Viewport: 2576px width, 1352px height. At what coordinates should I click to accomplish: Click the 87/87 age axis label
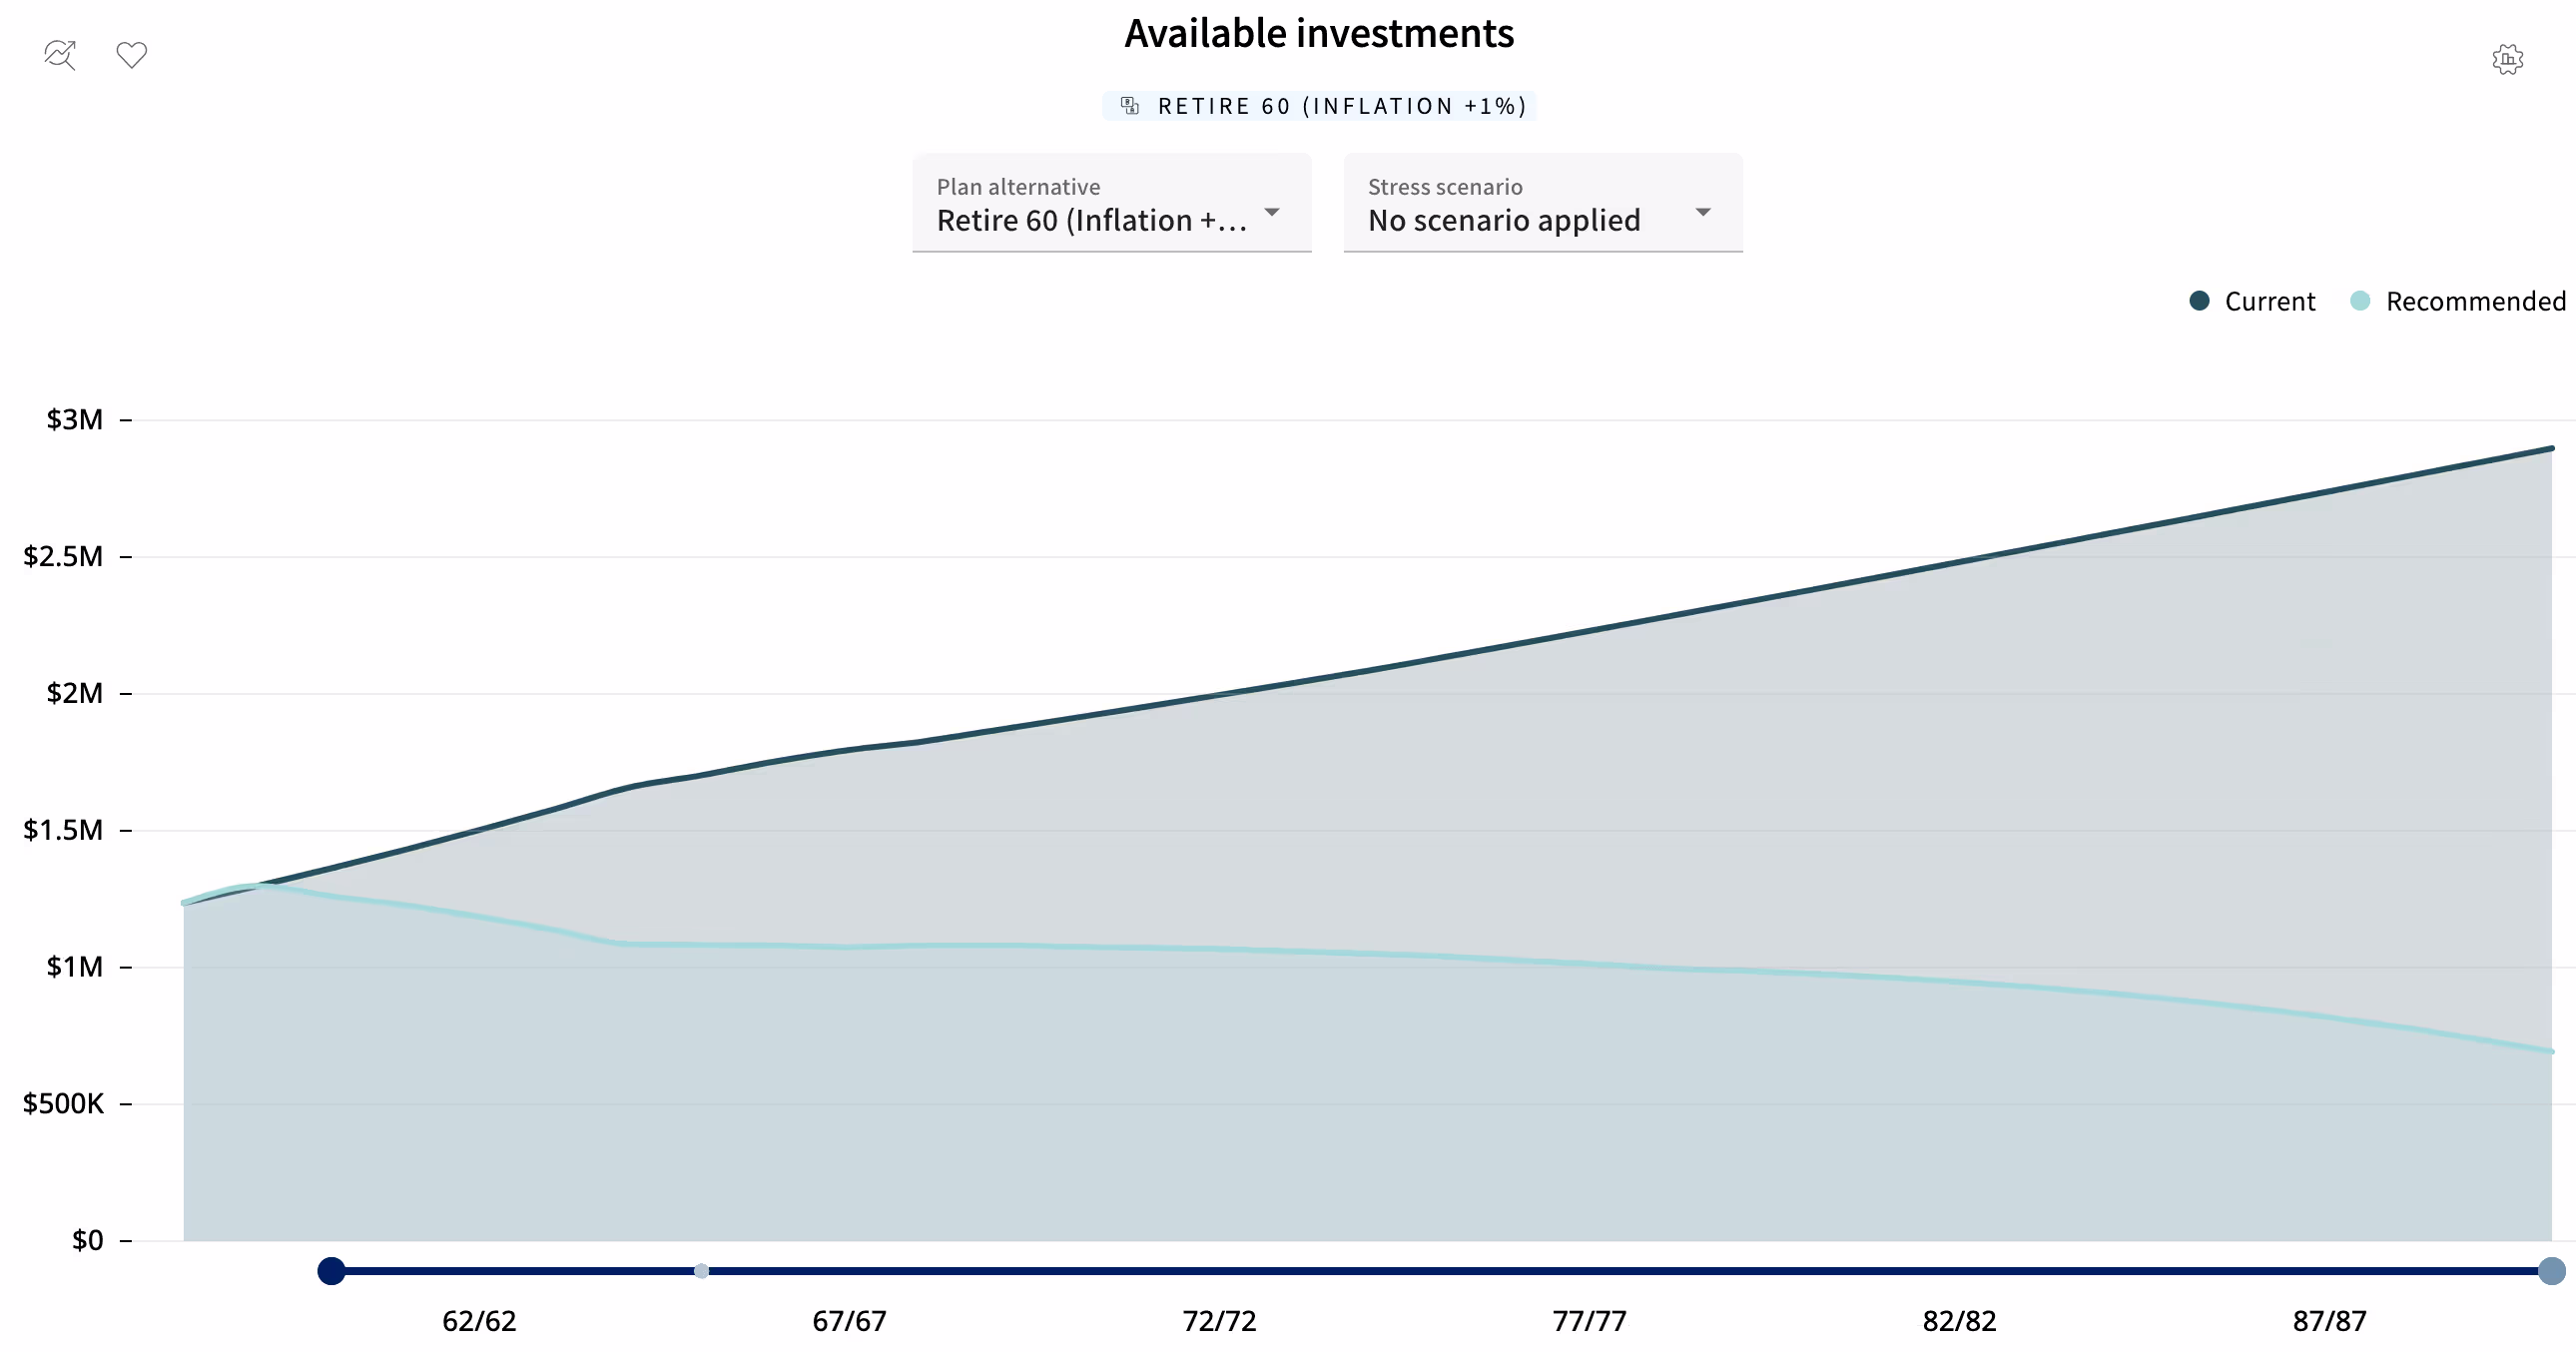tap(2329, 1321)
